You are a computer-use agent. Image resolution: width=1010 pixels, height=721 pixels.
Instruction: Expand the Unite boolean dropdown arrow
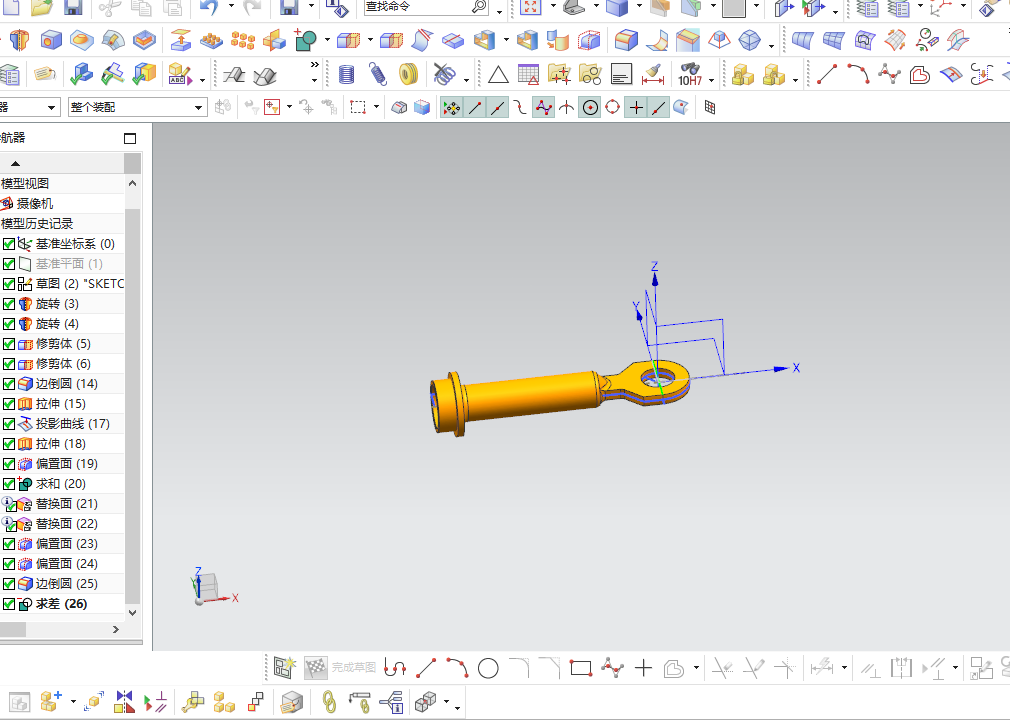(x=327, y=41)
